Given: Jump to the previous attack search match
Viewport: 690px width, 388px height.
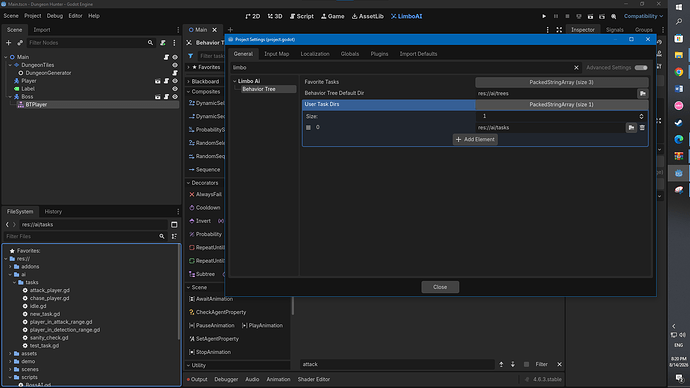Looking at the screenshot, I should click(501, 364).
